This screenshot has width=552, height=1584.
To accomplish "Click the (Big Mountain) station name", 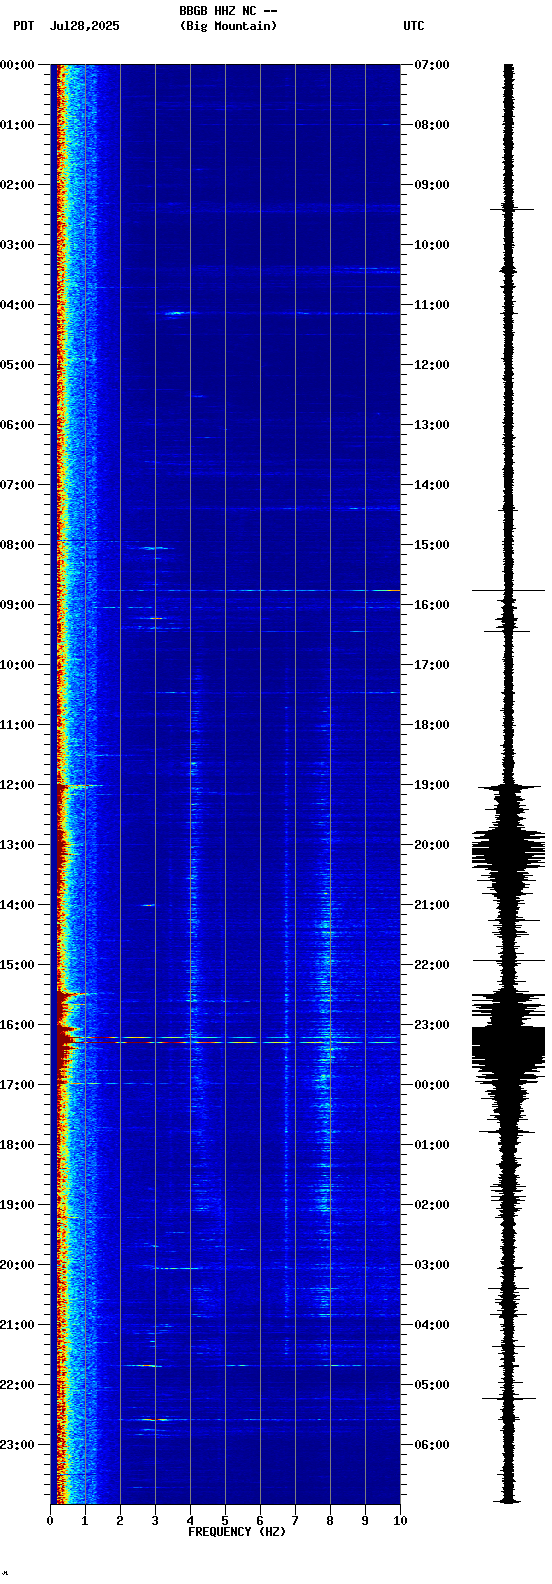I will 228,26.
